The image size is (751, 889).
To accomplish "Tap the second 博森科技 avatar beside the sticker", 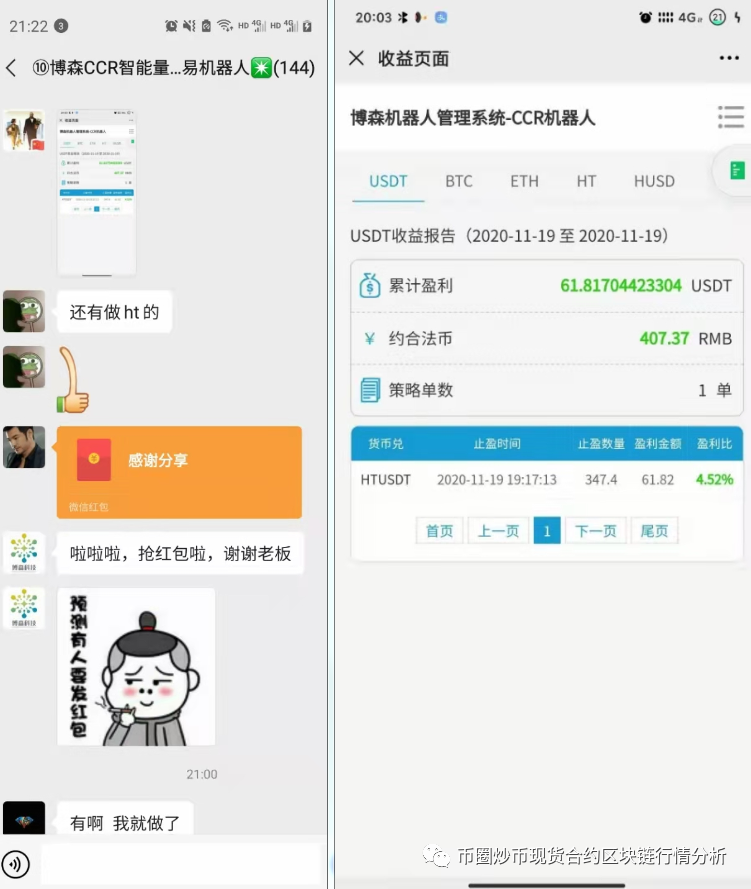I will pyautogui.click(x=24, y=608).
